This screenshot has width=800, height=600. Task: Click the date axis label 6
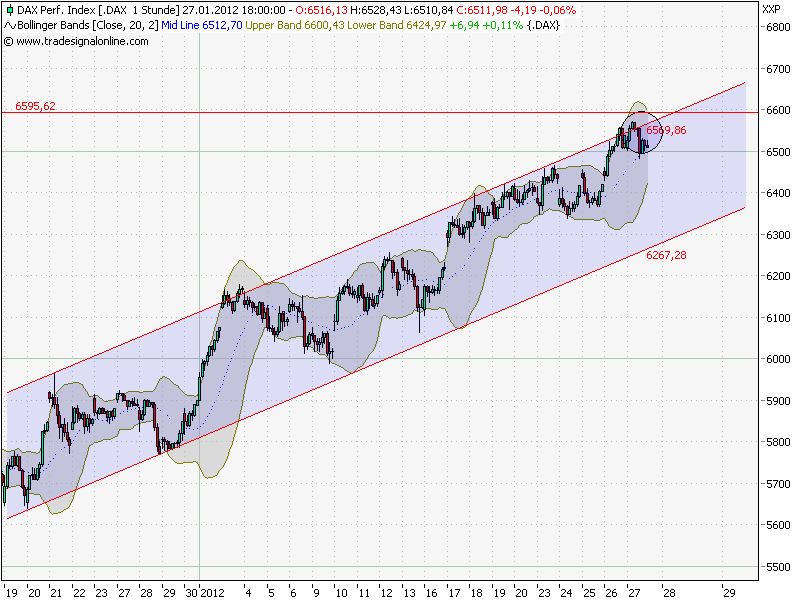[x=293, y=593]
